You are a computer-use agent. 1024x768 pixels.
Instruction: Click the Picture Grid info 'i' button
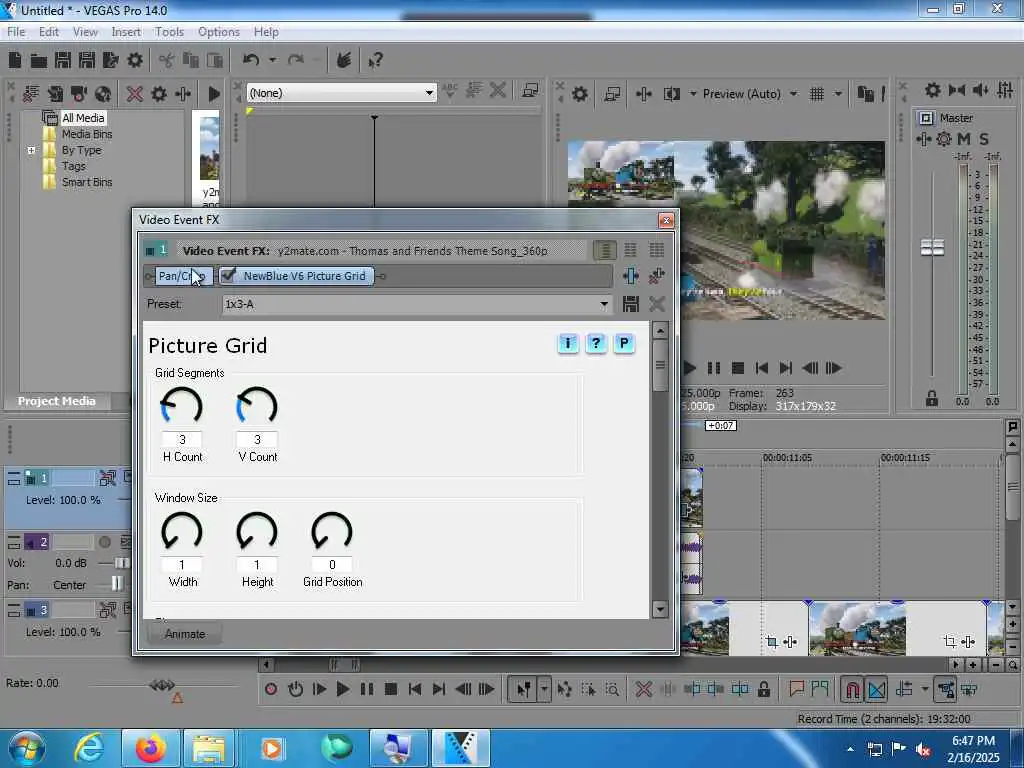pos(568,344)
